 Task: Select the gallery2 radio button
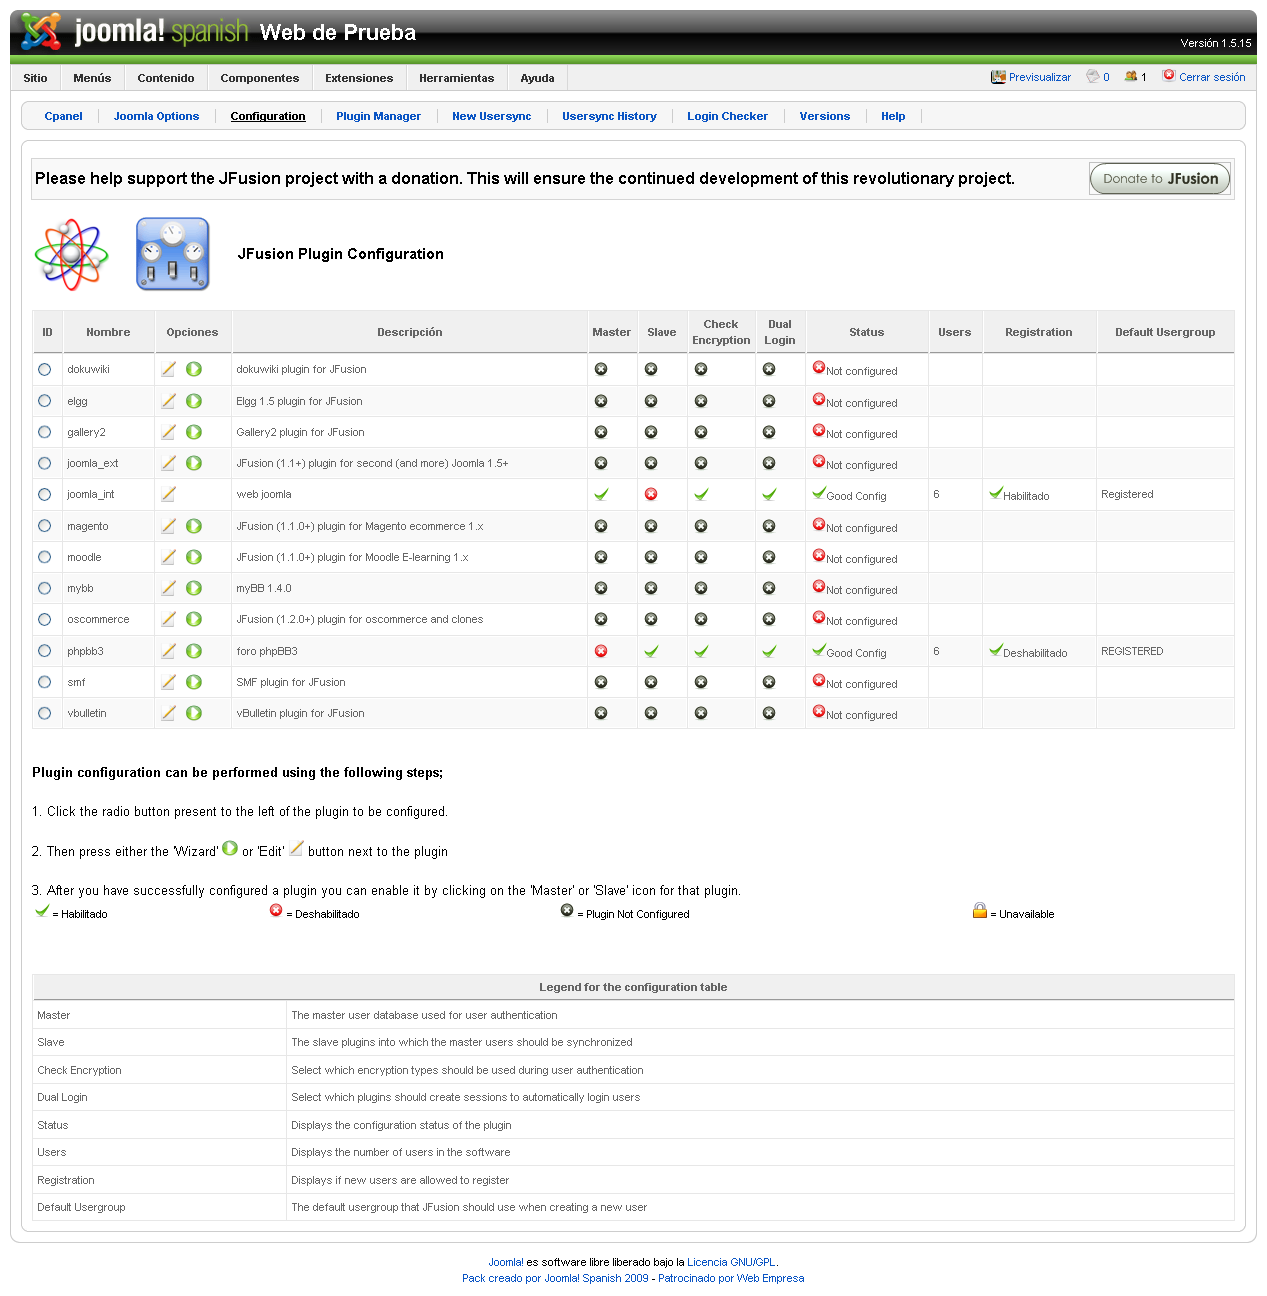click(x=44, y=432)
